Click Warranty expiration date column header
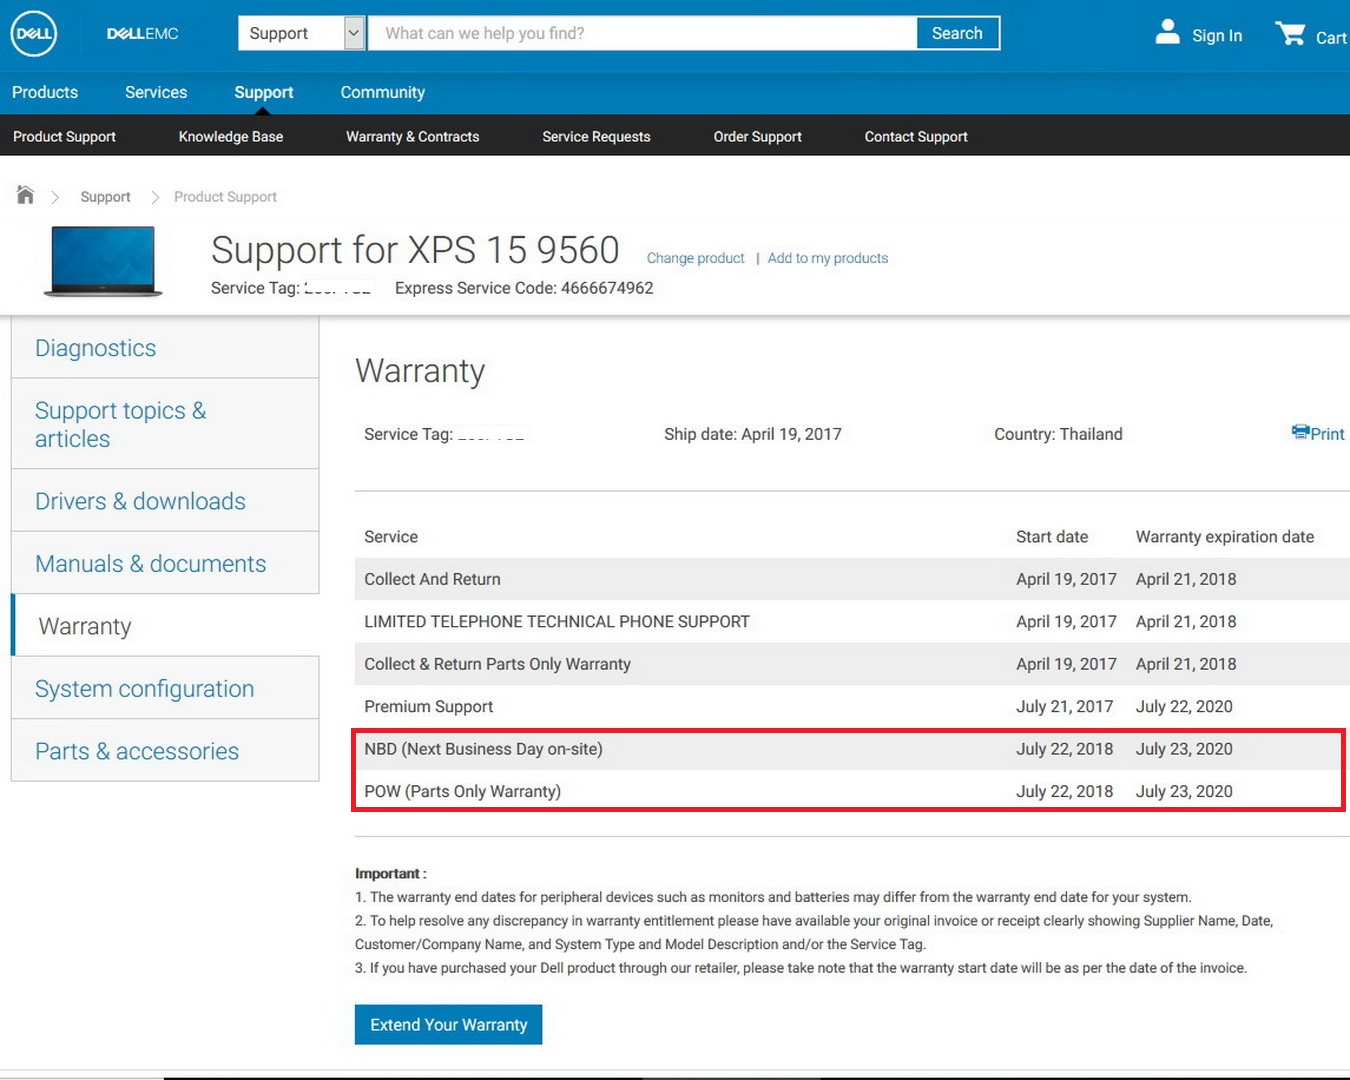Screen dimensions: 1350x1080 tap(1225, 537)
